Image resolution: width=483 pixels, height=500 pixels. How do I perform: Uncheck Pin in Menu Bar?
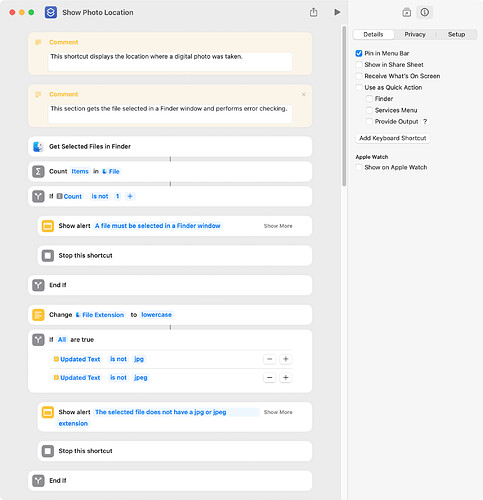(x=359, y=53)
